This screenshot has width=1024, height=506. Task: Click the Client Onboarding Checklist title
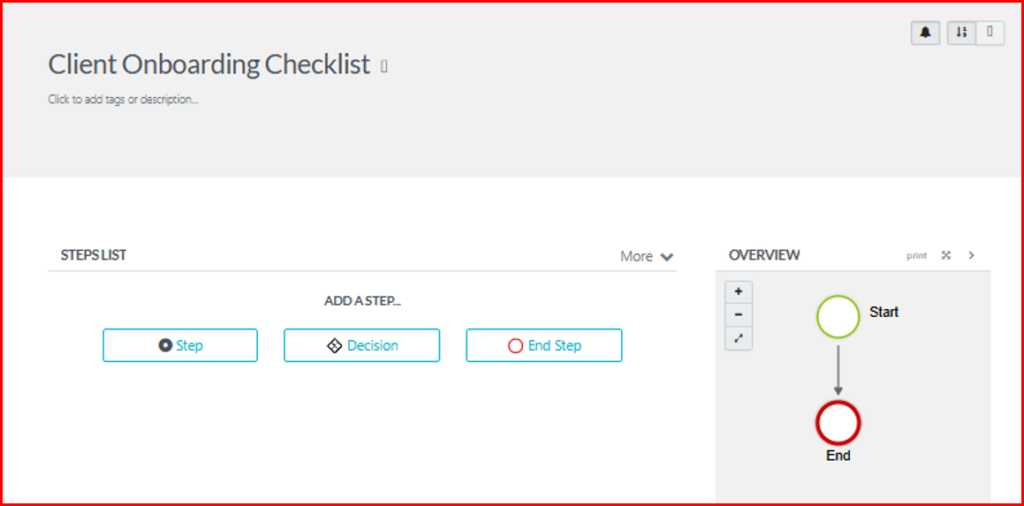[209, 65]
